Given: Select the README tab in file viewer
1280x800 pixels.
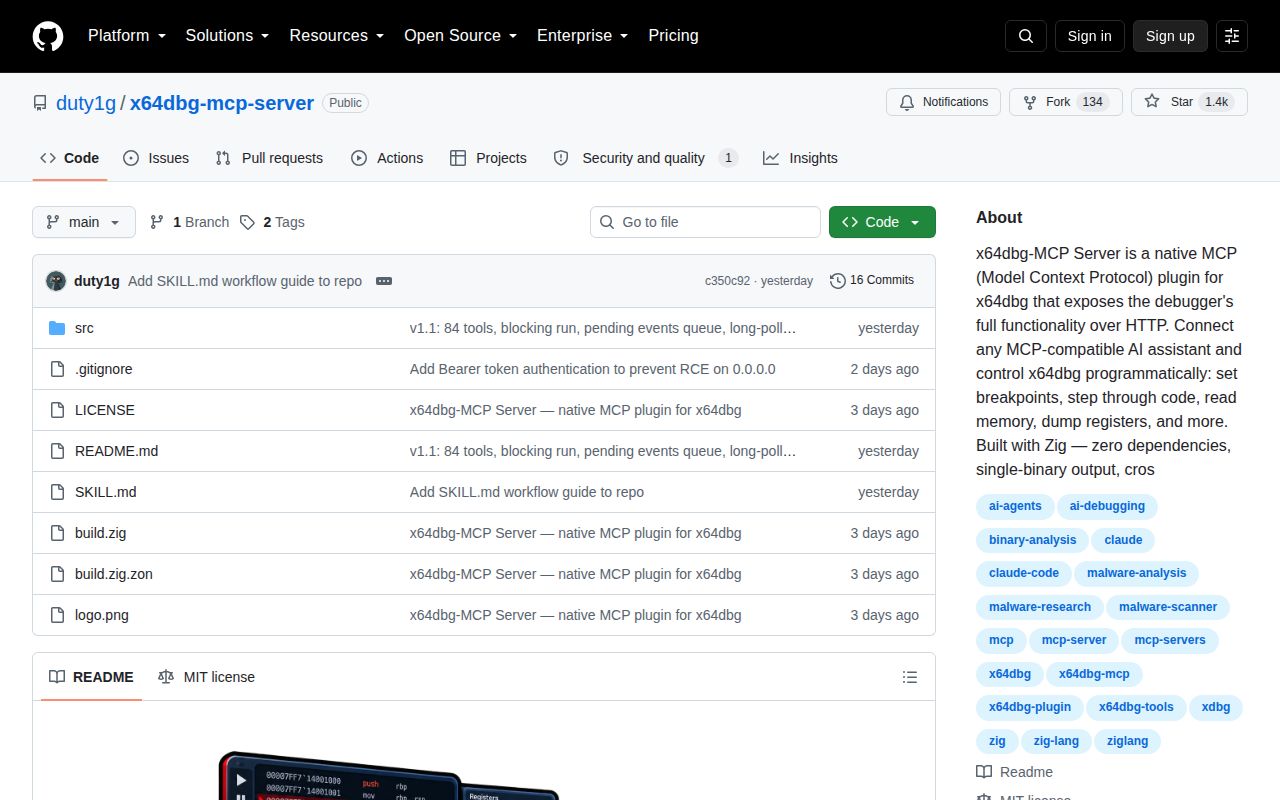Looking at the screenshot, I should click(x=91, y=677).
